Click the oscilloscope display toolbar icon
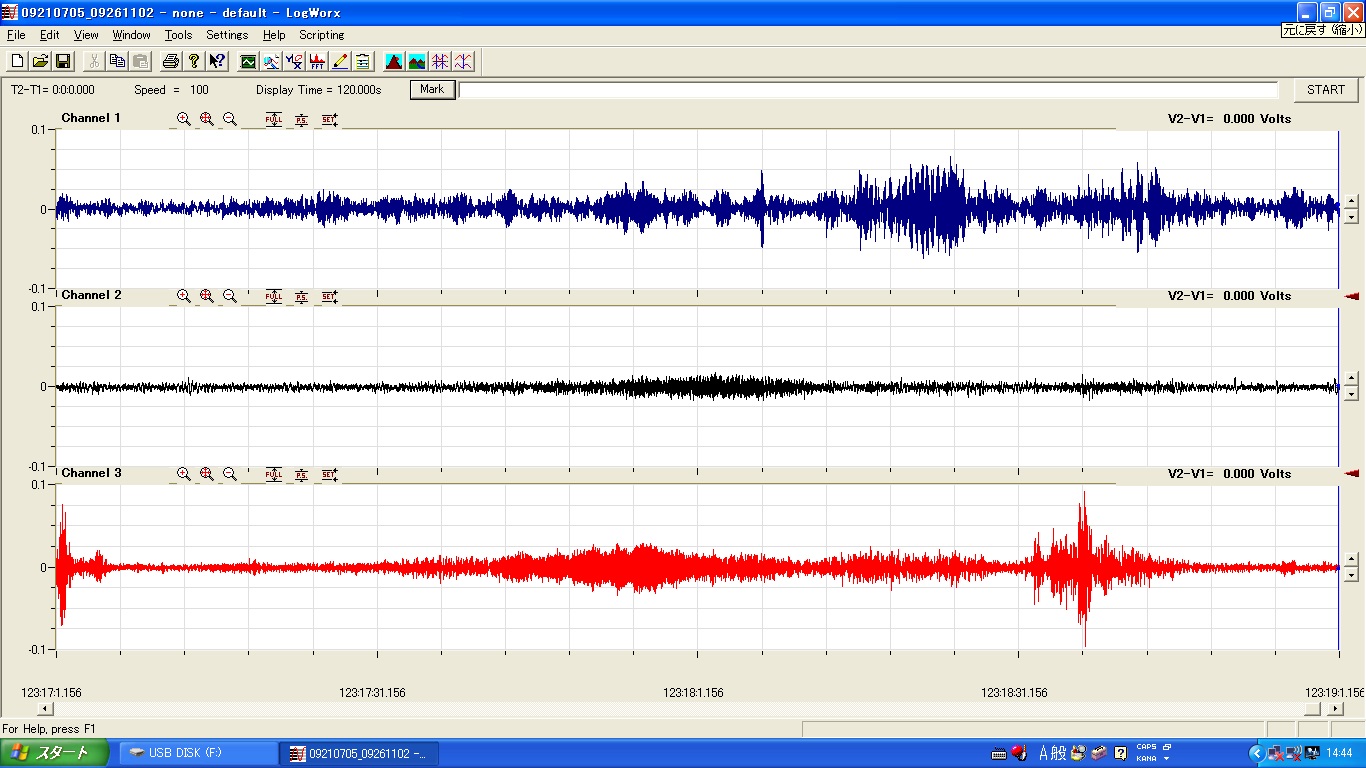Image resolution: width=1366 pixels, height=768 pixels. [248, 61]
